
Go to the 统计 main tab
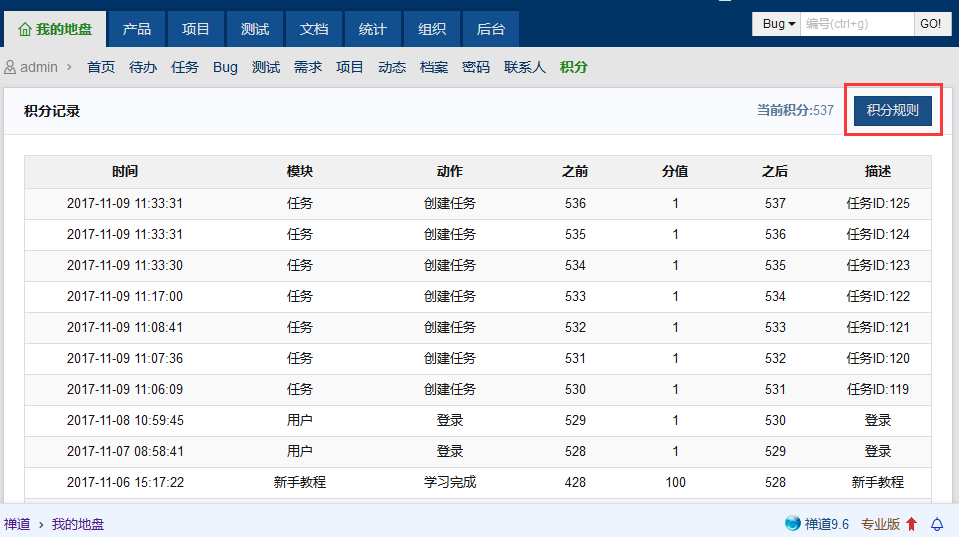pos(373,29)
